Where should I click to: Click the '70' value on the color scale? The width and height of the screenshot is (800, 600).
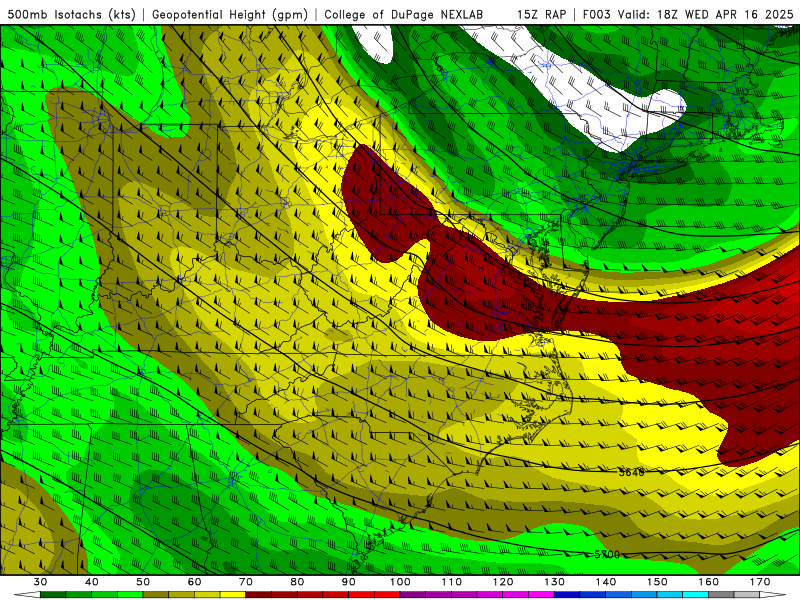click(x=246, y=582)
